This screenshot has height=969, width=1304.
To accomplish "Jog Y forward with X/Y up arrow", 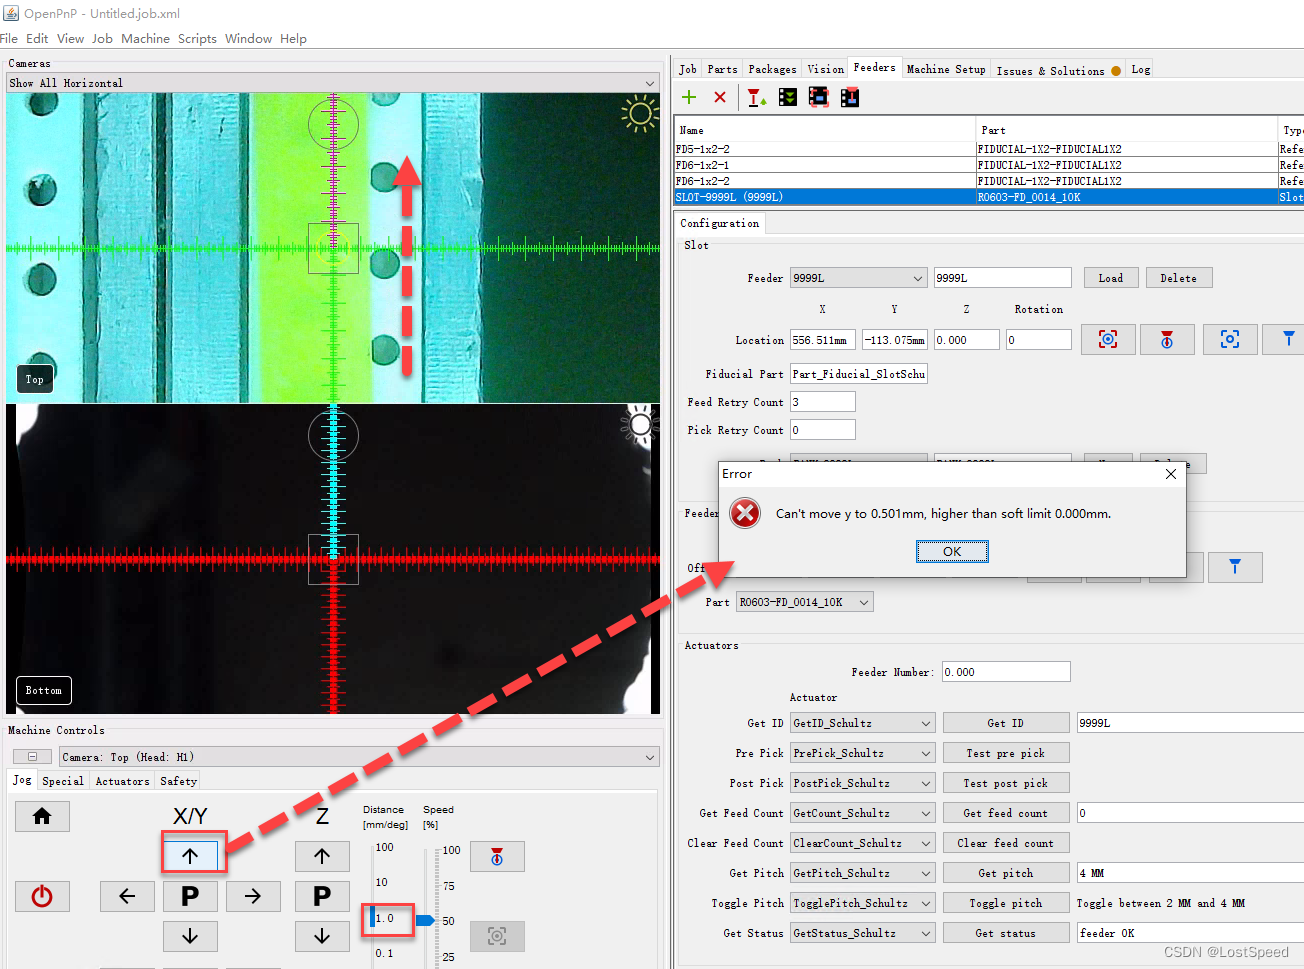I will click(x=190, y=856).
